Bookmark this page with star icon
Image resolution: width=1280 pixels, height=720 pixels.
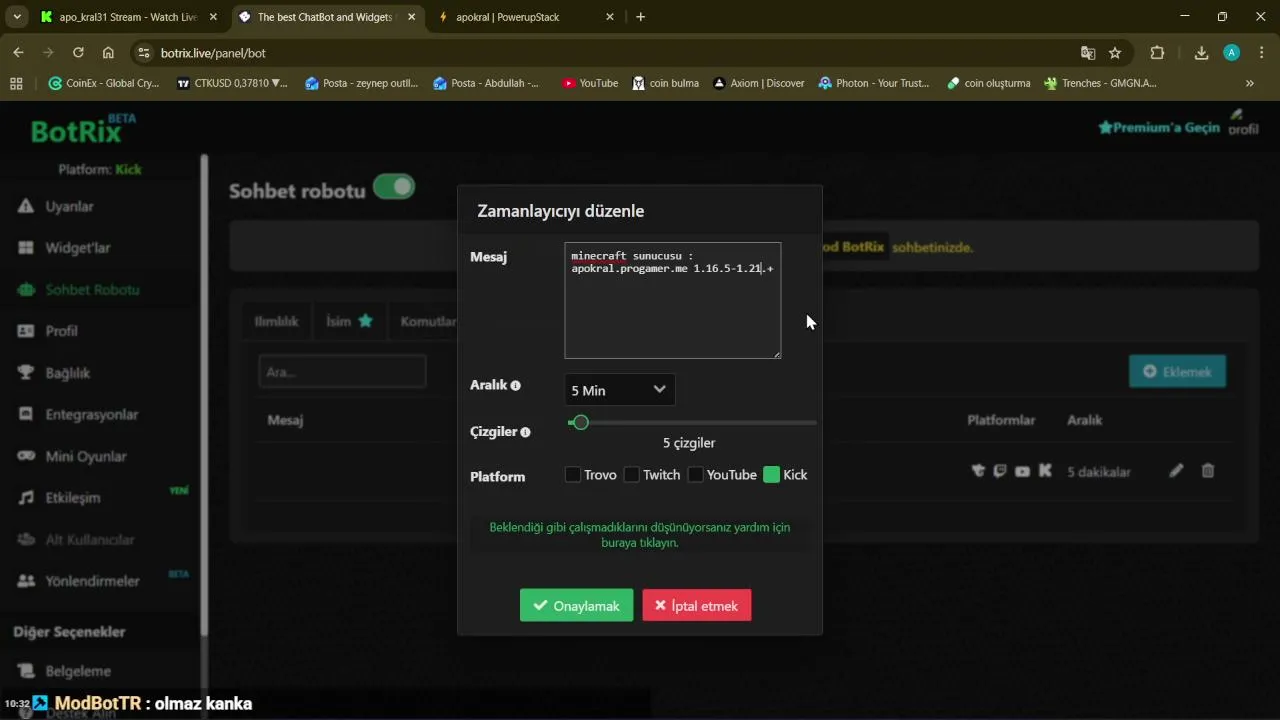coord(1115,53)
